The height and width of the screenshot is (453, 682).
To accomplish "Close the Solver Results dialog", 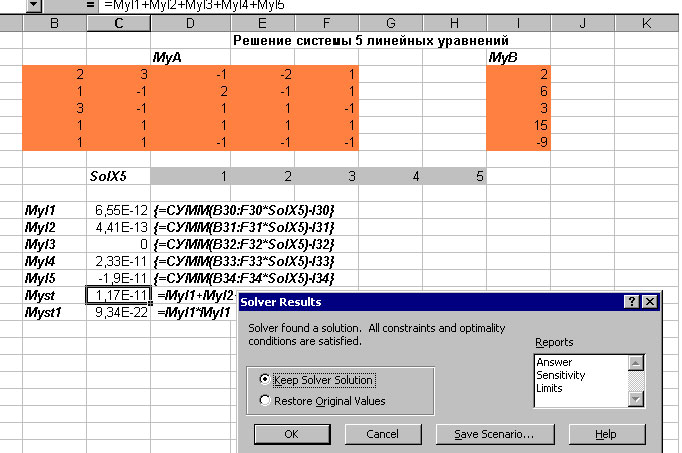I will pyautogui.click(x=649, y=302).
